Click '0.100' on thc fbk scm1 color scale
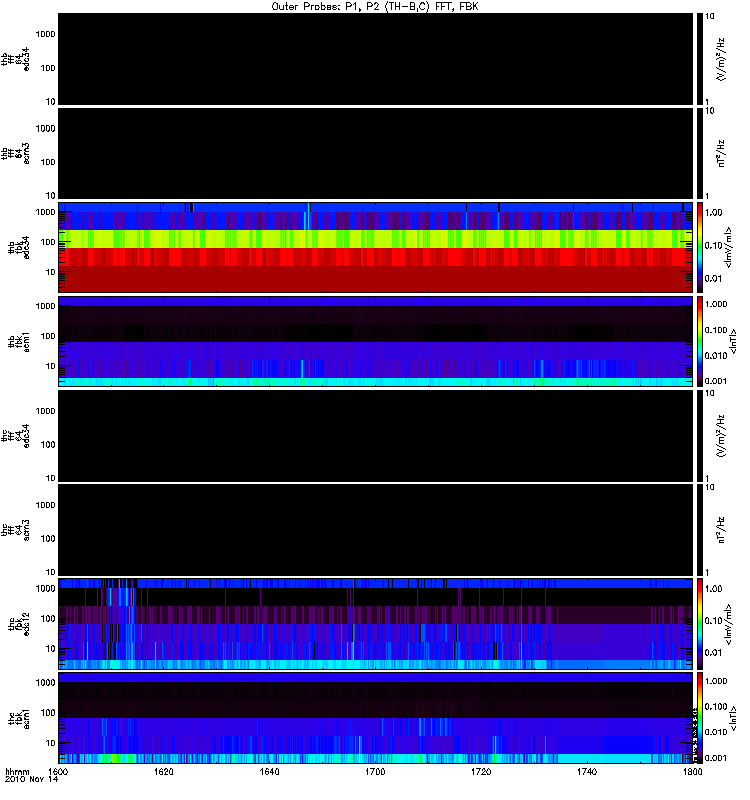 click(716, 707)
